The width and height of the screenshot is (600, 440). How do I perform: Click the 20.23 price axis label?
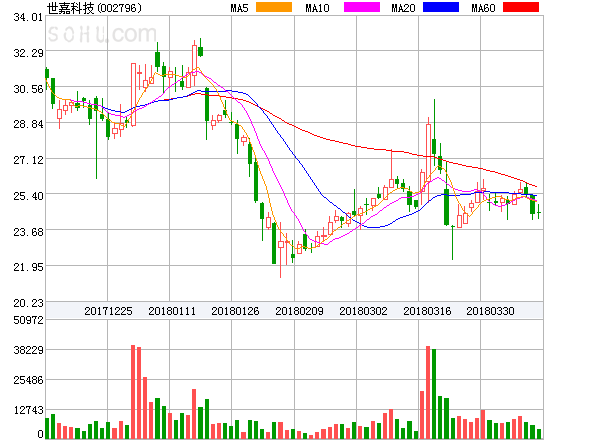click(28, 303)
